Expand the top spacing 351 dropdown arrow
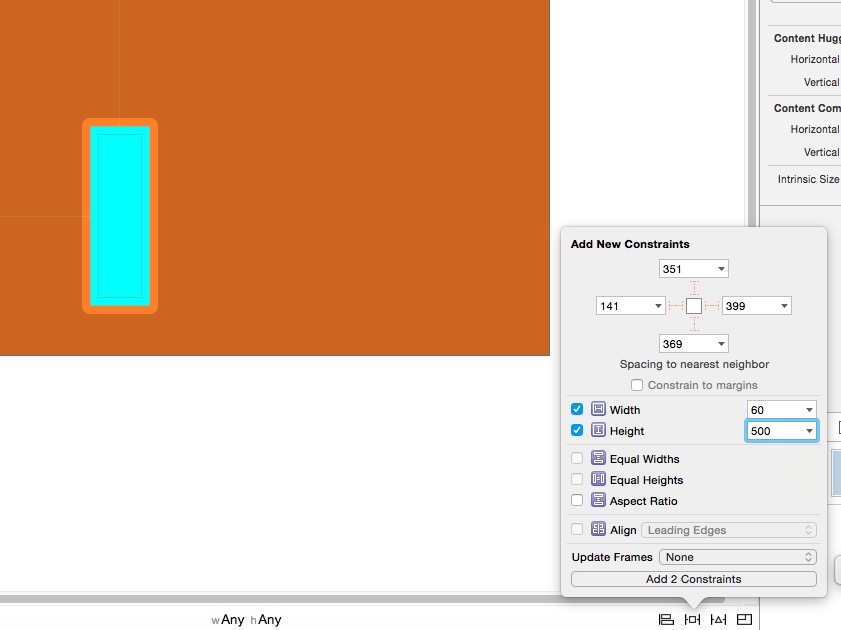Image resolution: width=841 pixels, height=630 pixels. click(720, 269)
